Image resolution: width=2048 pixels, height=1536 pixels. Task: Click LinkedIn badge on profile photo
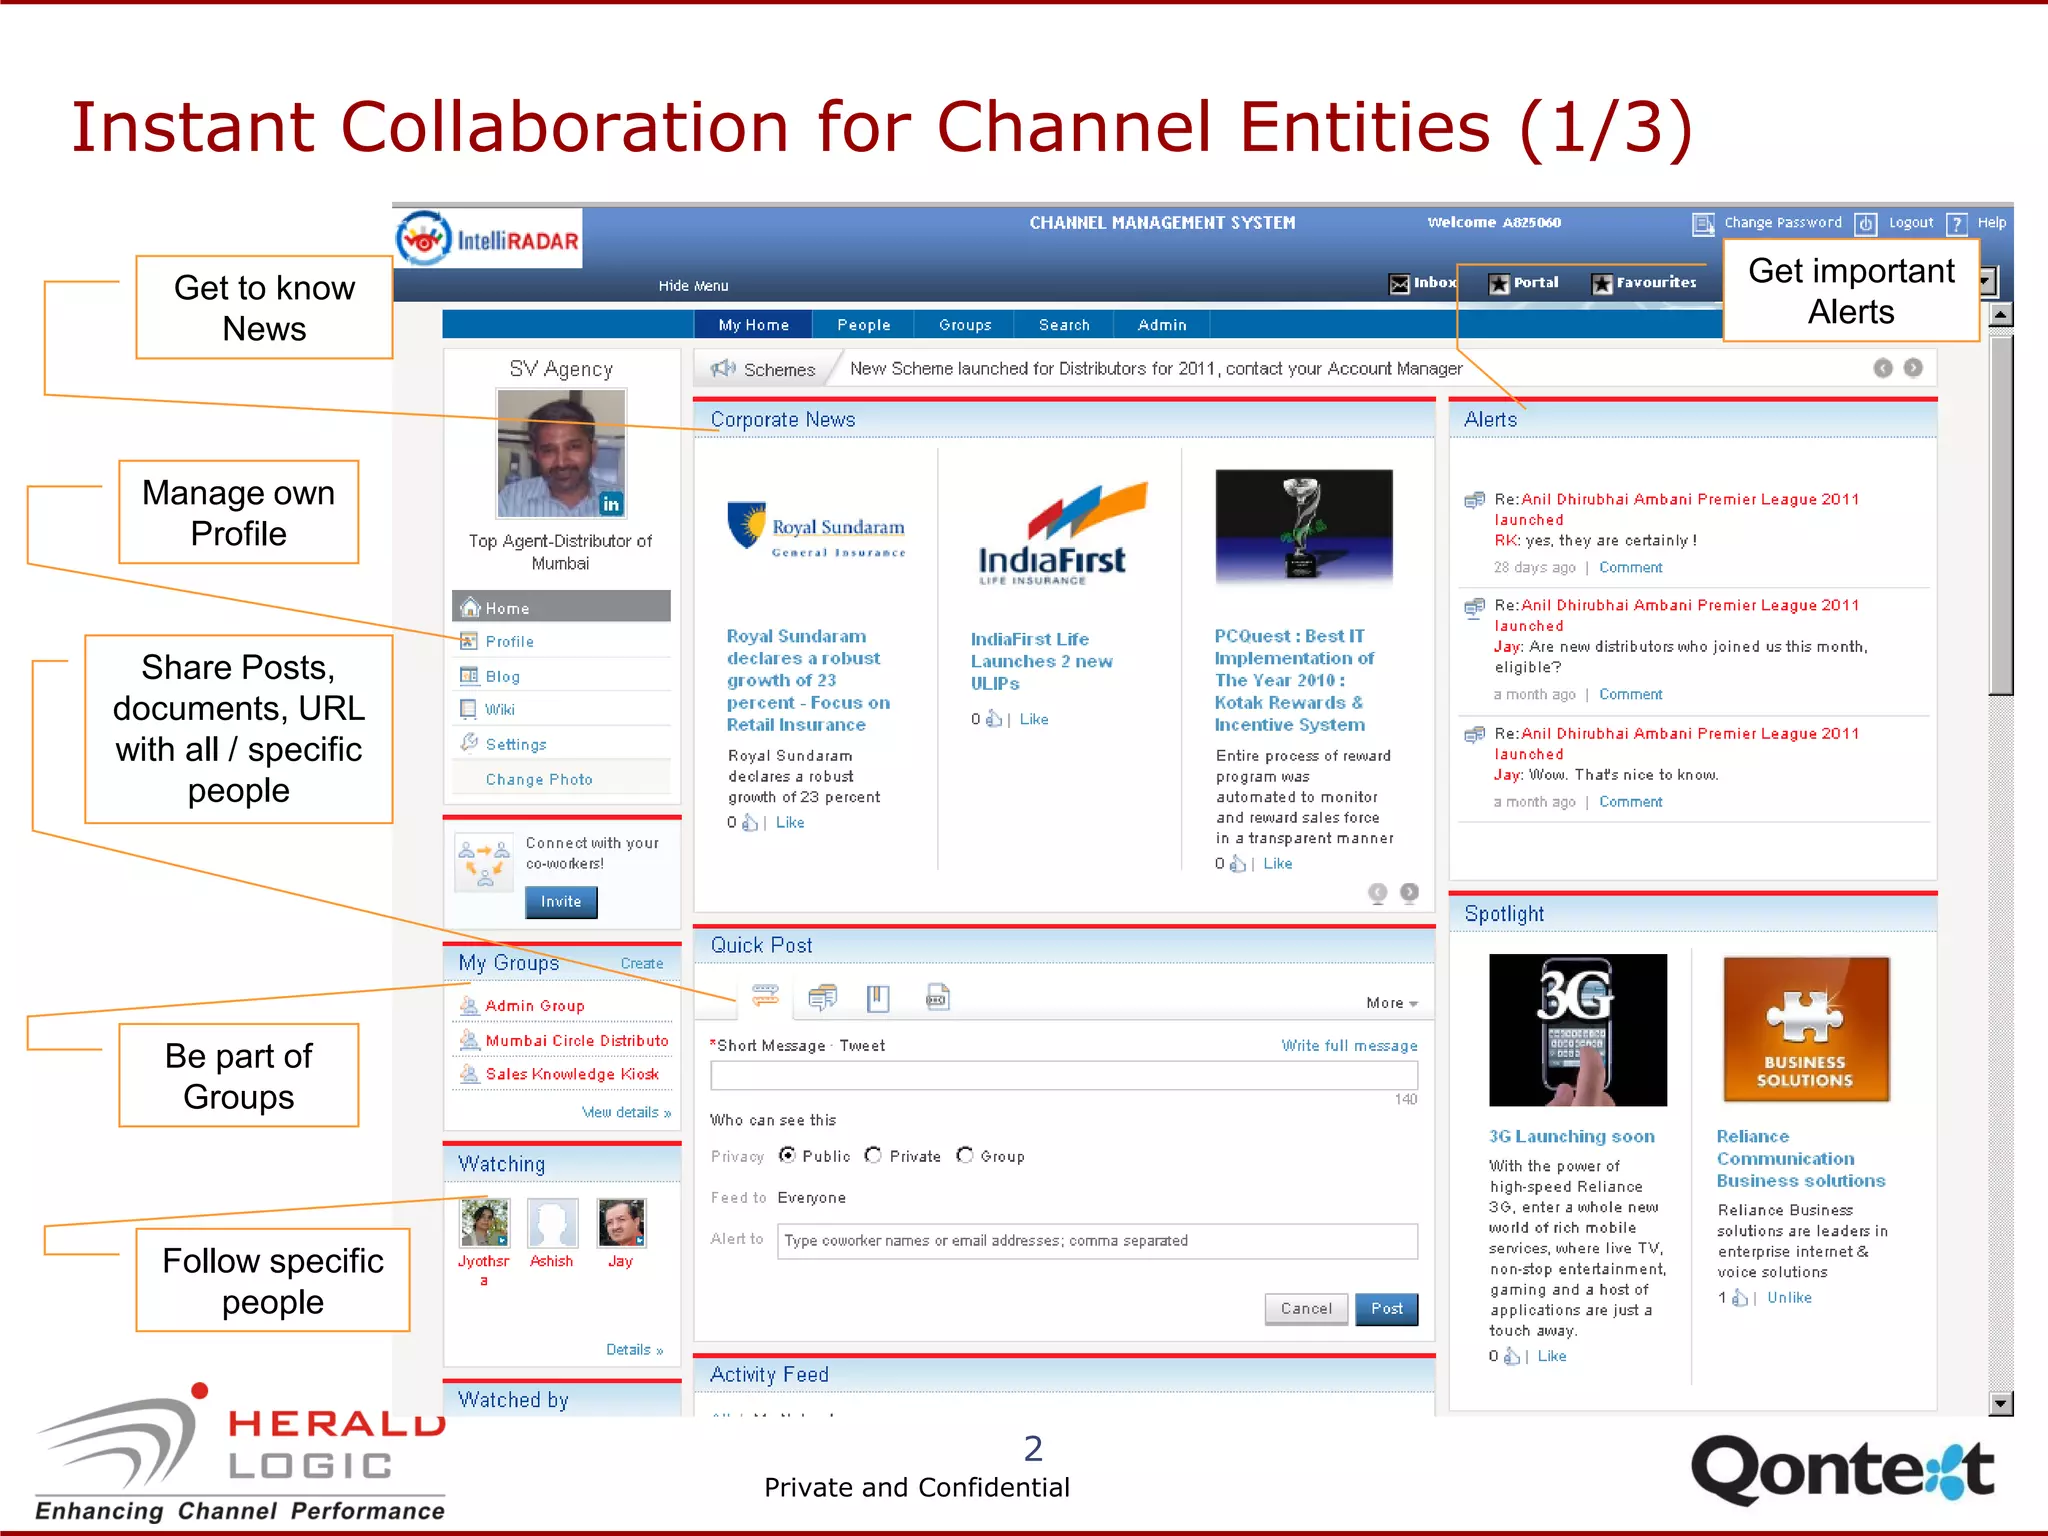(x=610, y=504)
